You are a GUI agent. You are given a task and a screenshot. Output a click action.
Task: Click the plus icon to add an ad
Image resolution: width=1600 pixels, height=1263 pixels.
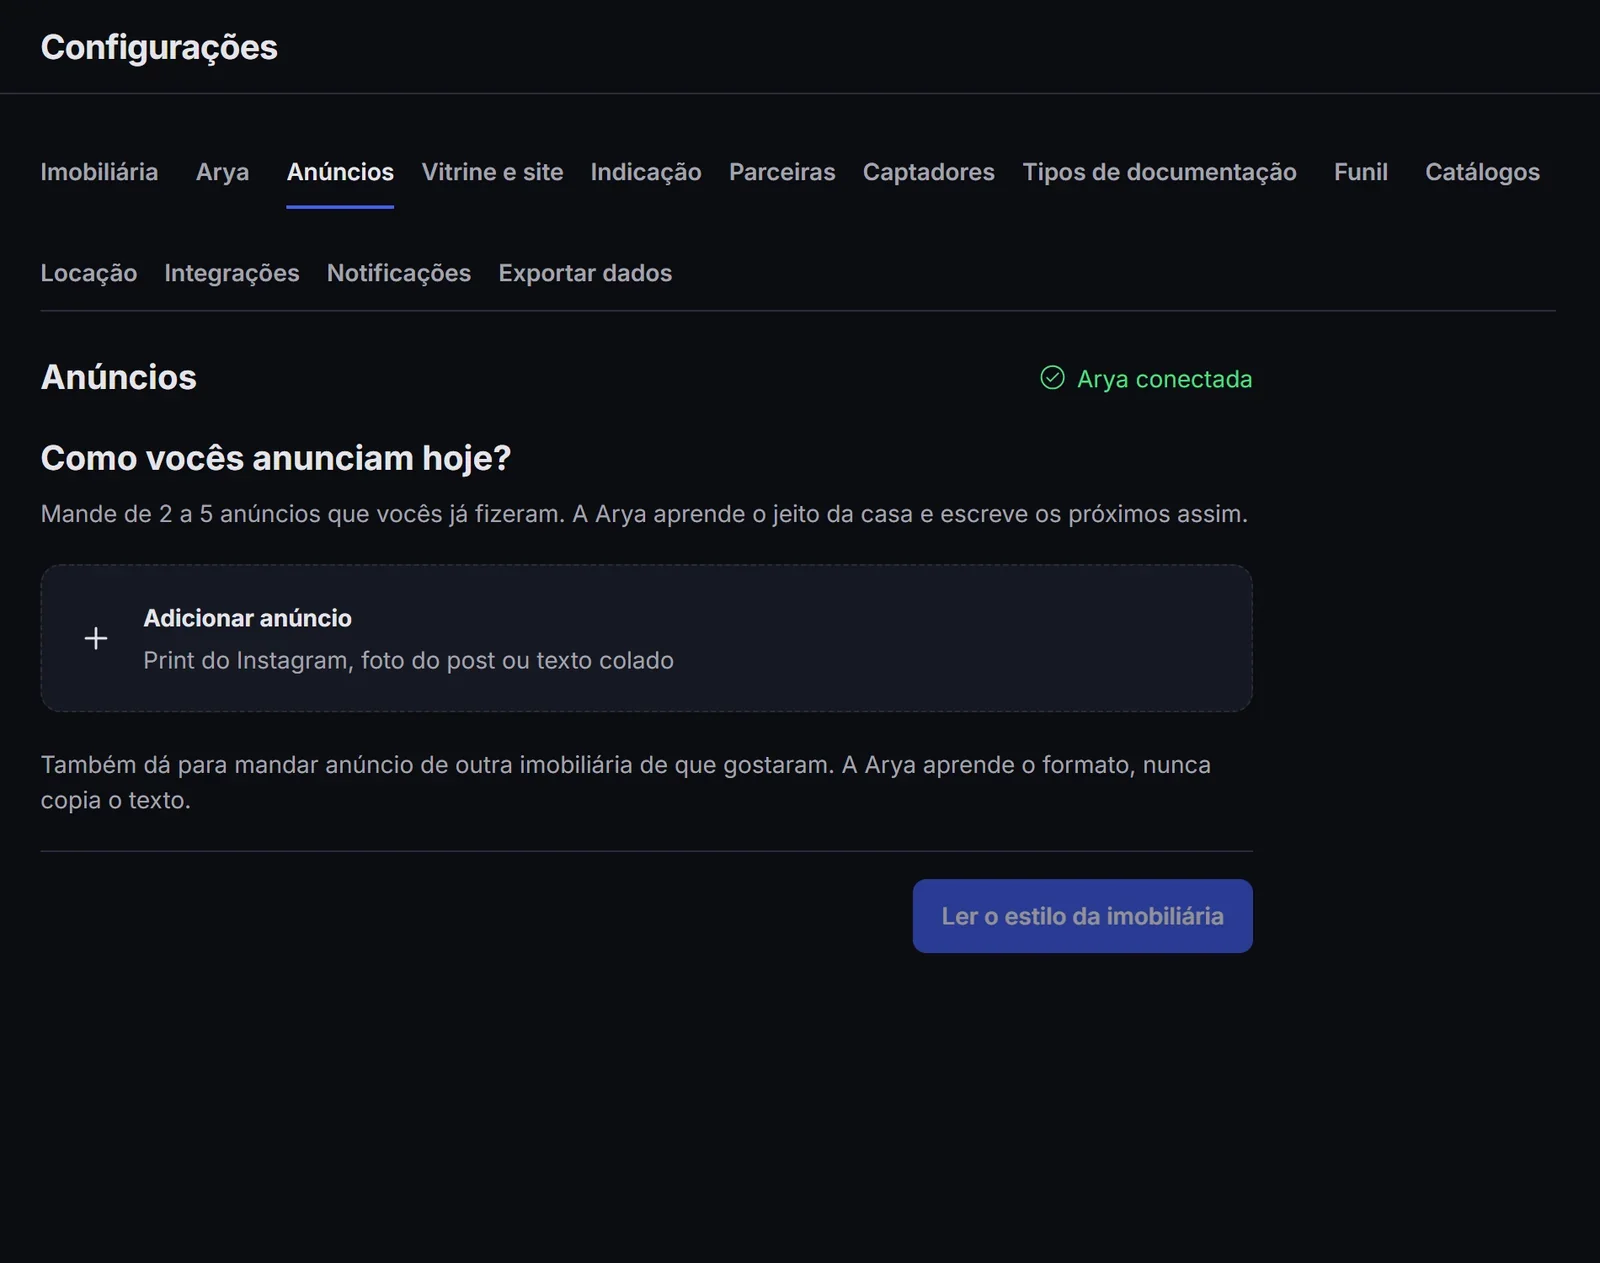[x=96, y=638]
